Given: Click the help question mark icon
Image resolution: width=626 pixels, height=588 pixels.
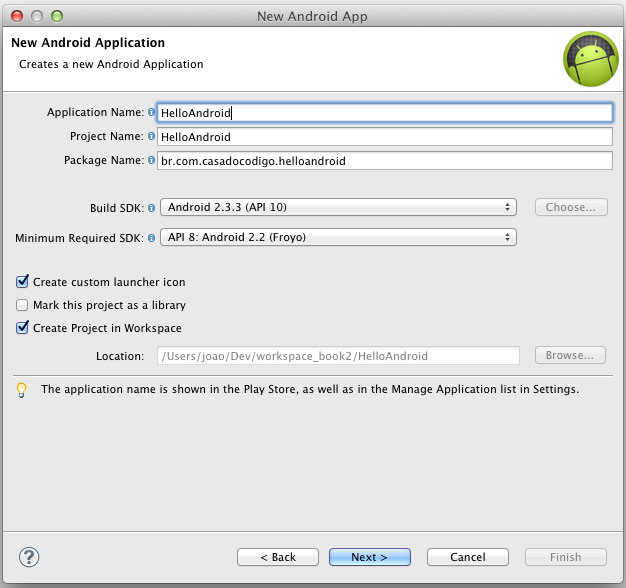Looking at the screenshot, I should (29, 557).
